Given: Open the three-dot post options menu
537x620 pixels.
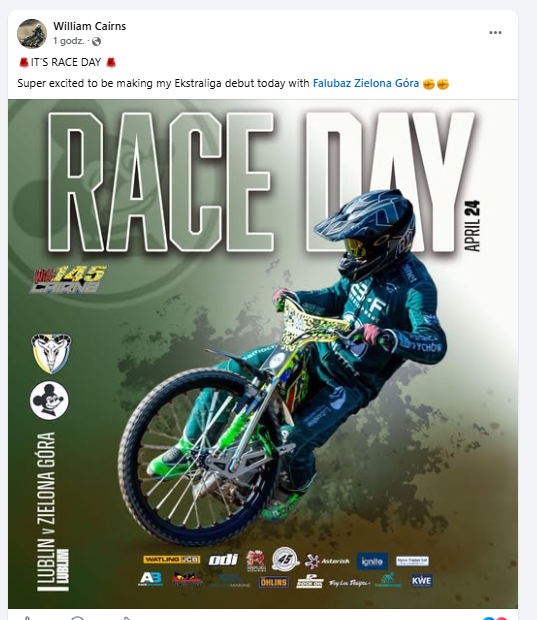Looking at the screenshot, I should (495, 33).
